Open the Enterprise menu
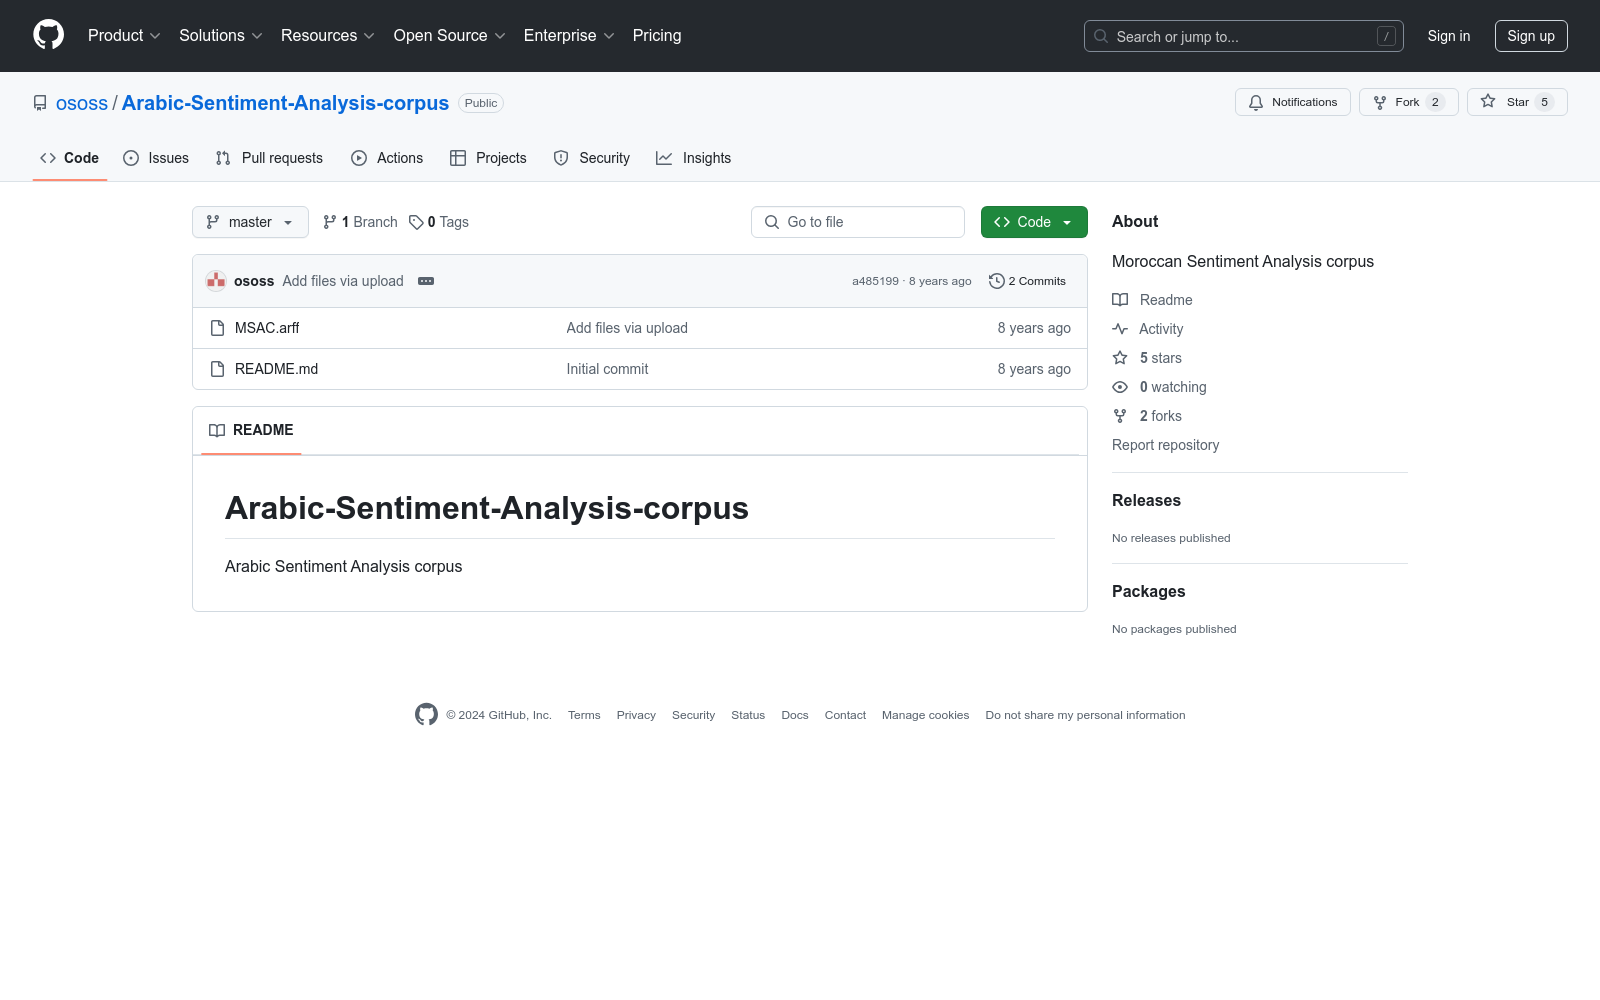1600x1000 pixels. click(x=569, y=36)
